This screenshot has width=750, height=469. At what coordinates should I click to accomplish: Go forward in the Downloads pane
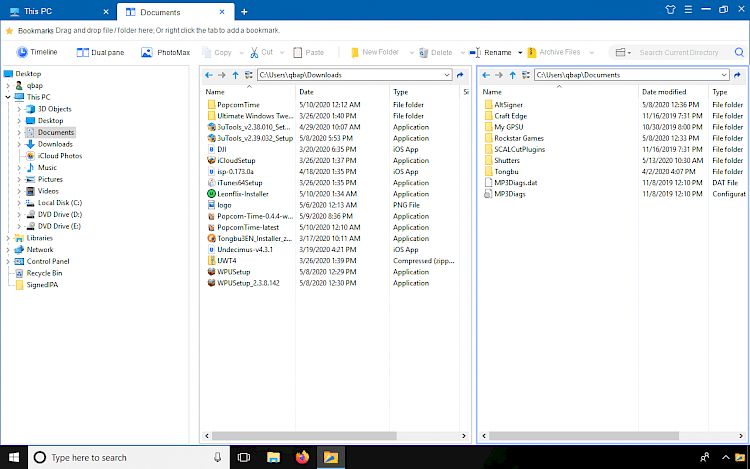pos(221,75)
